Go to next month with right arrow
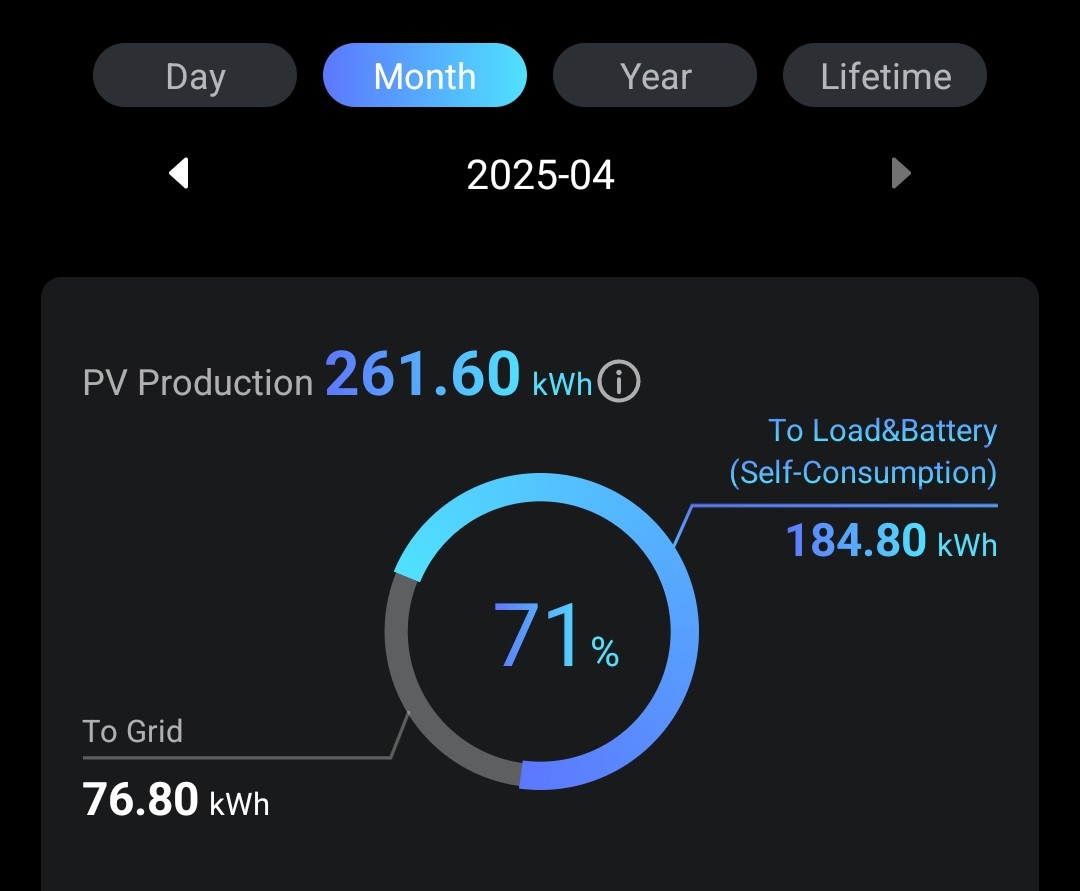 point(901,173)
